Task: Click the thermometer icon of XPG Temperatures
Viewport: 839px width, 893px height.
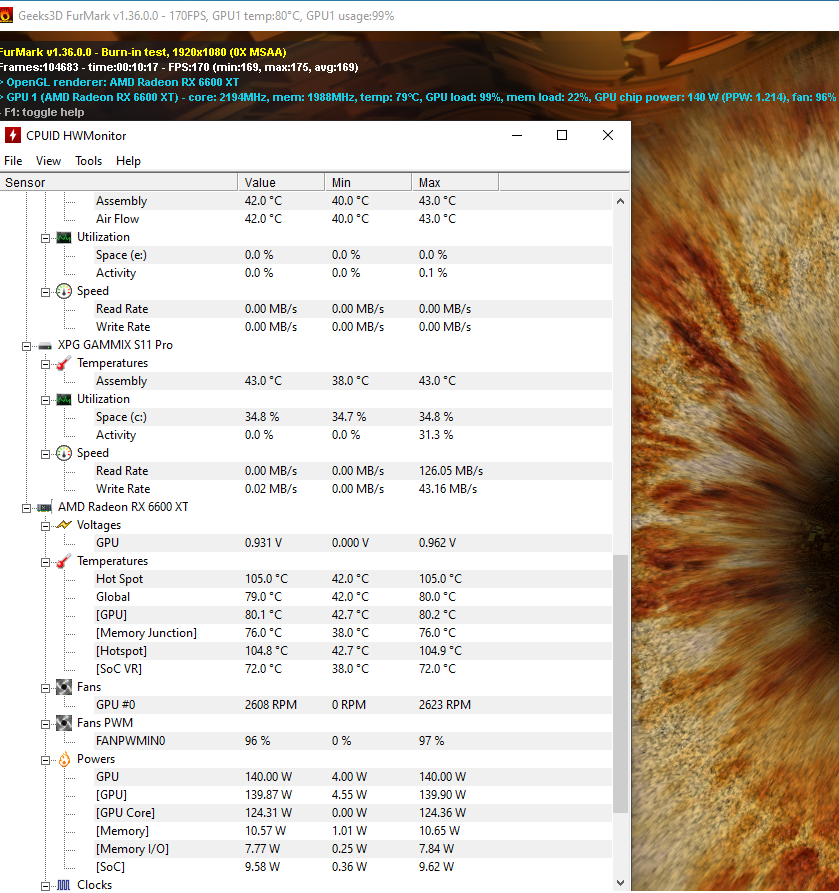Action: pyautogui.click(x=64, y=363)
